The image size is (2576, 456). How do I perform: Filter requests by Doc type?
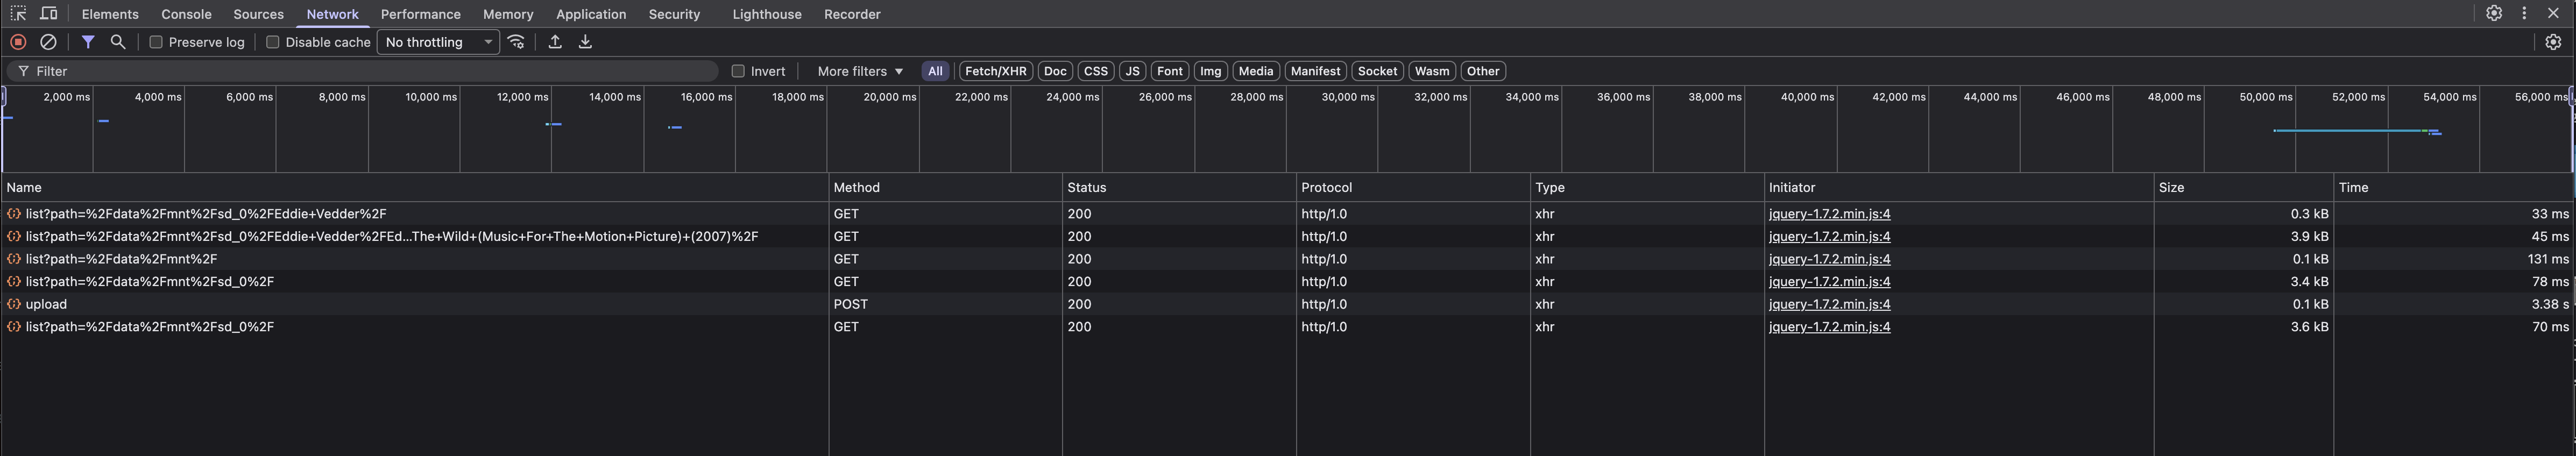[1055, 71]
